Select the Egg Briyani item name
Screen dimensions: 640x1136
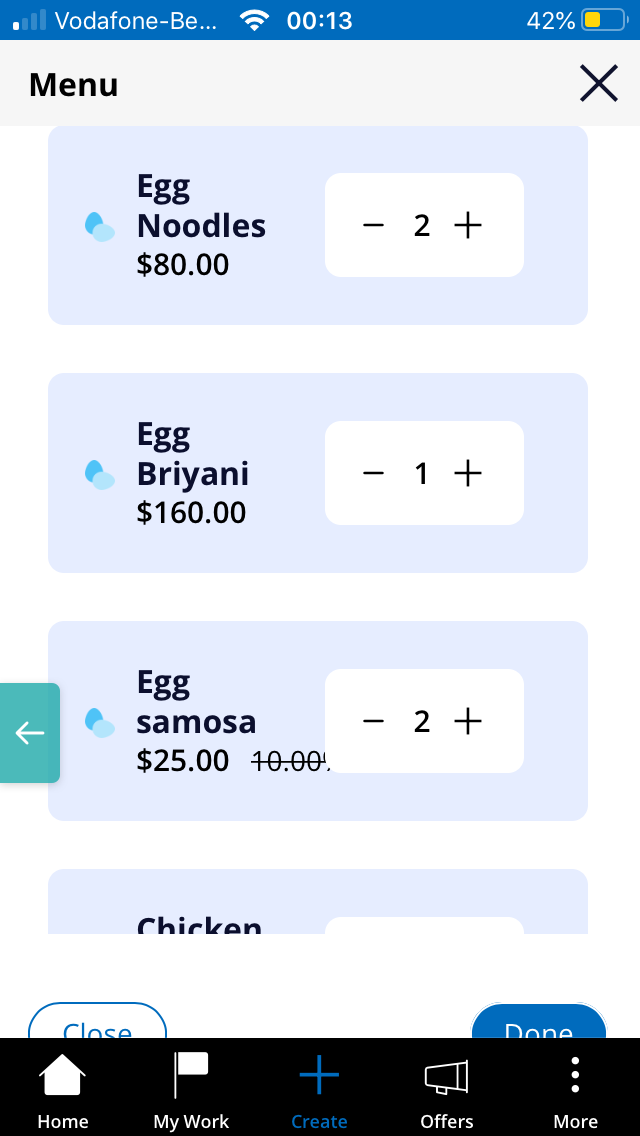pos(193,454)
